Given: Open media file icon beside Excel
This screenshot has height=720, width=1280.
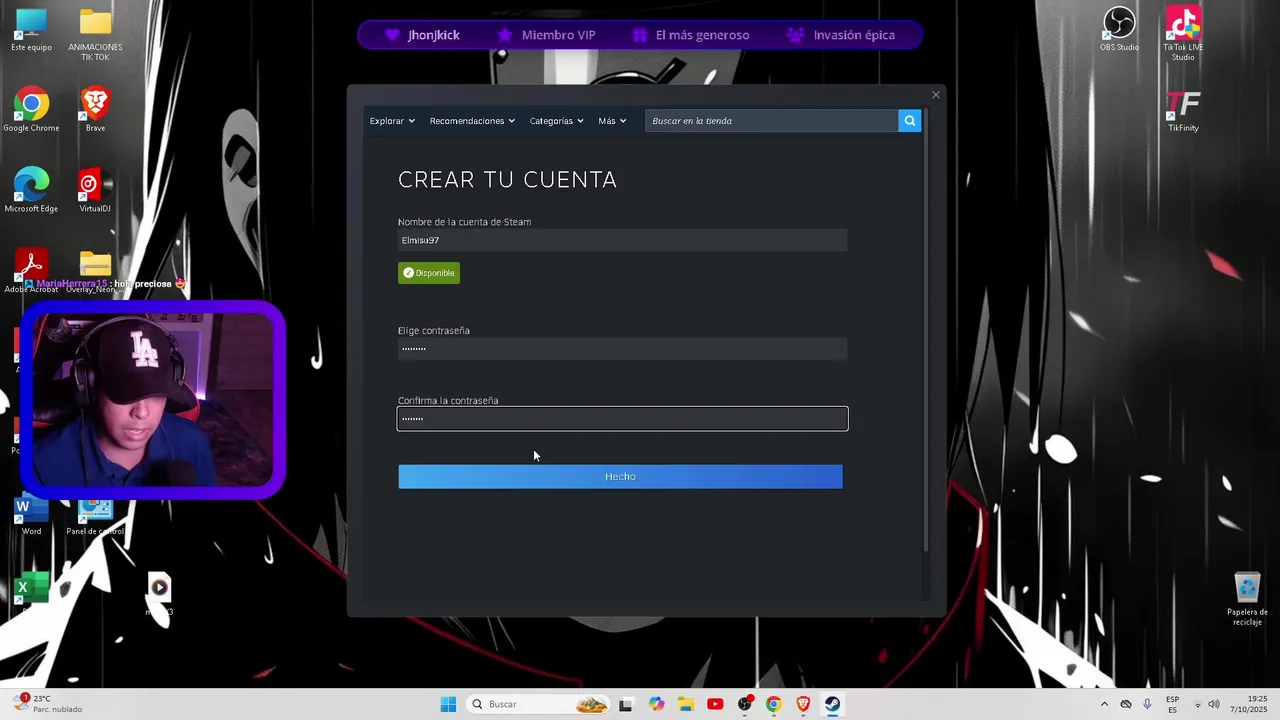Looking at the screenshot, I should click(x=159, y=590).
